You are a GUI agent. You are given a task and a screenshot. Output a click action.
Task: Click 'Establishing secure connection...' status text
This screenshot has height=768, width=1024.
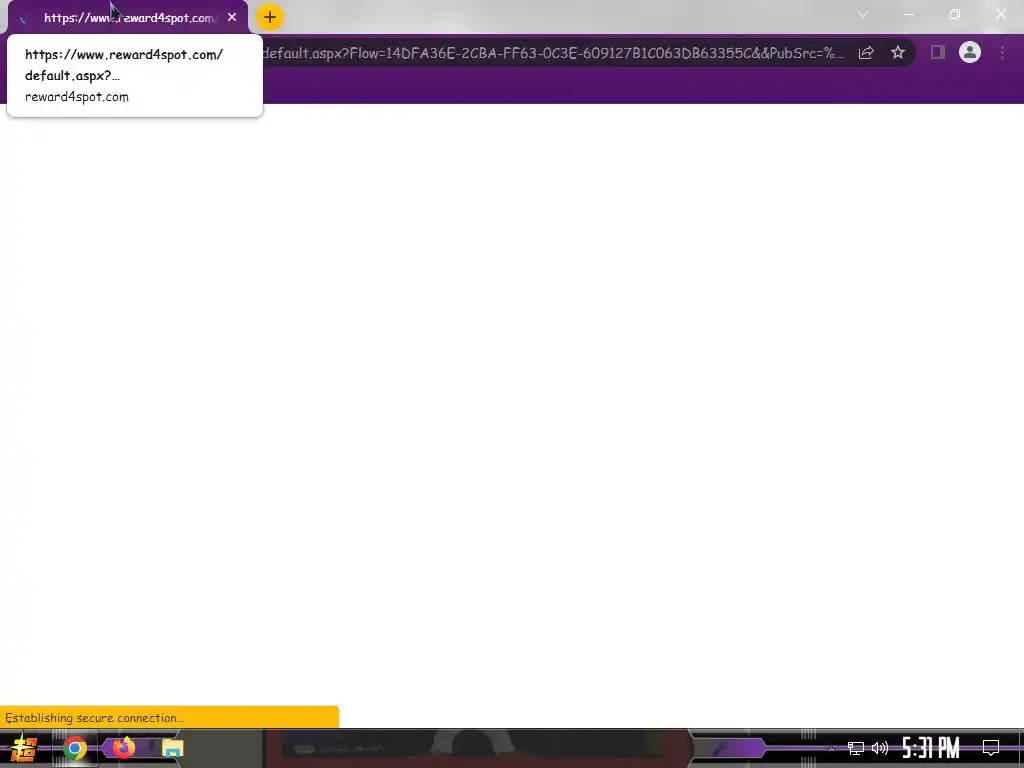coord(95,718)
